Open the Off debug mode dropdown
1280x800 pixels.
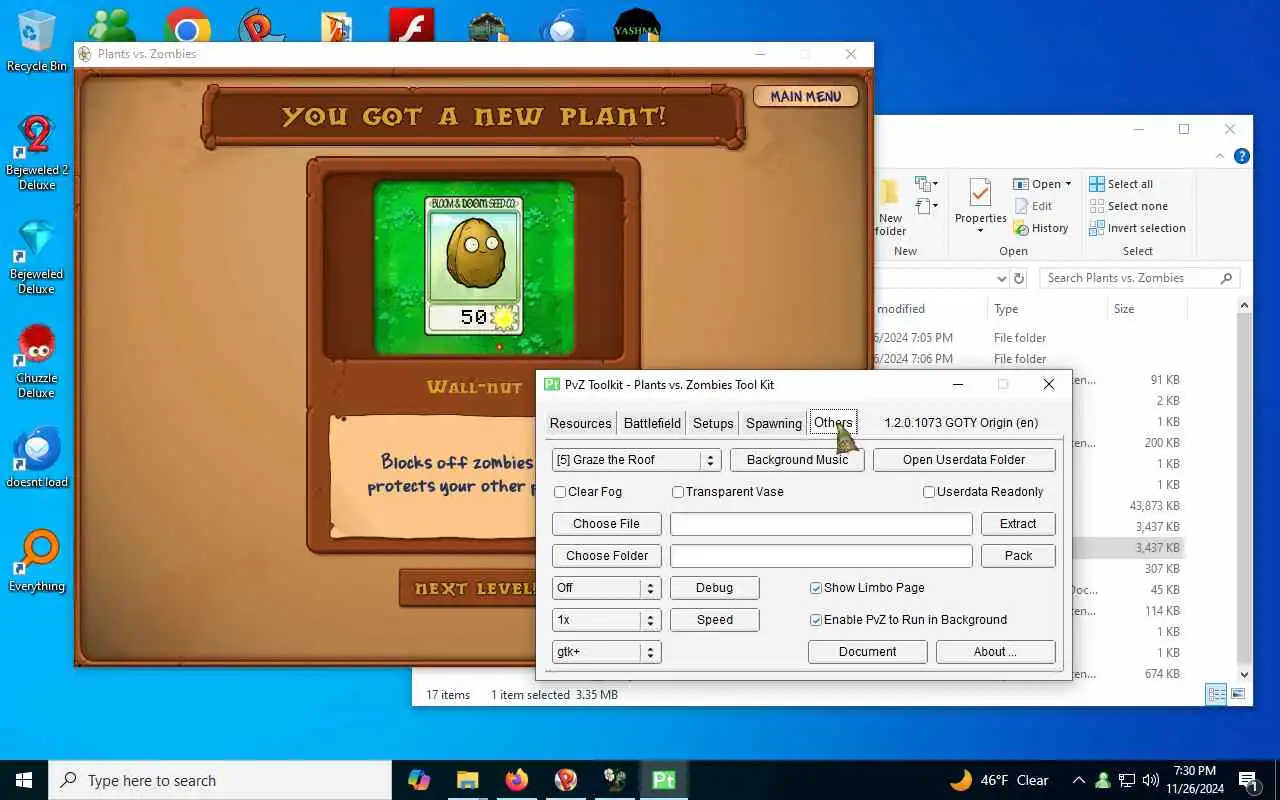tap(606, 588)
